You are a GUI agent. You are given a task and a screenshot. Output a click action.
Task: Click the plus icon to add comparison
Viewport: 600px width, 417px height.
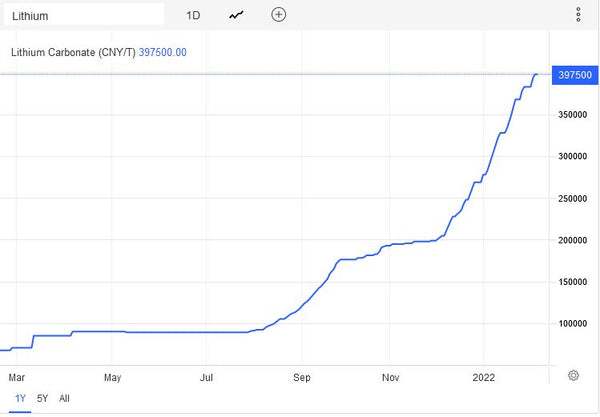(x=279, y=15)
